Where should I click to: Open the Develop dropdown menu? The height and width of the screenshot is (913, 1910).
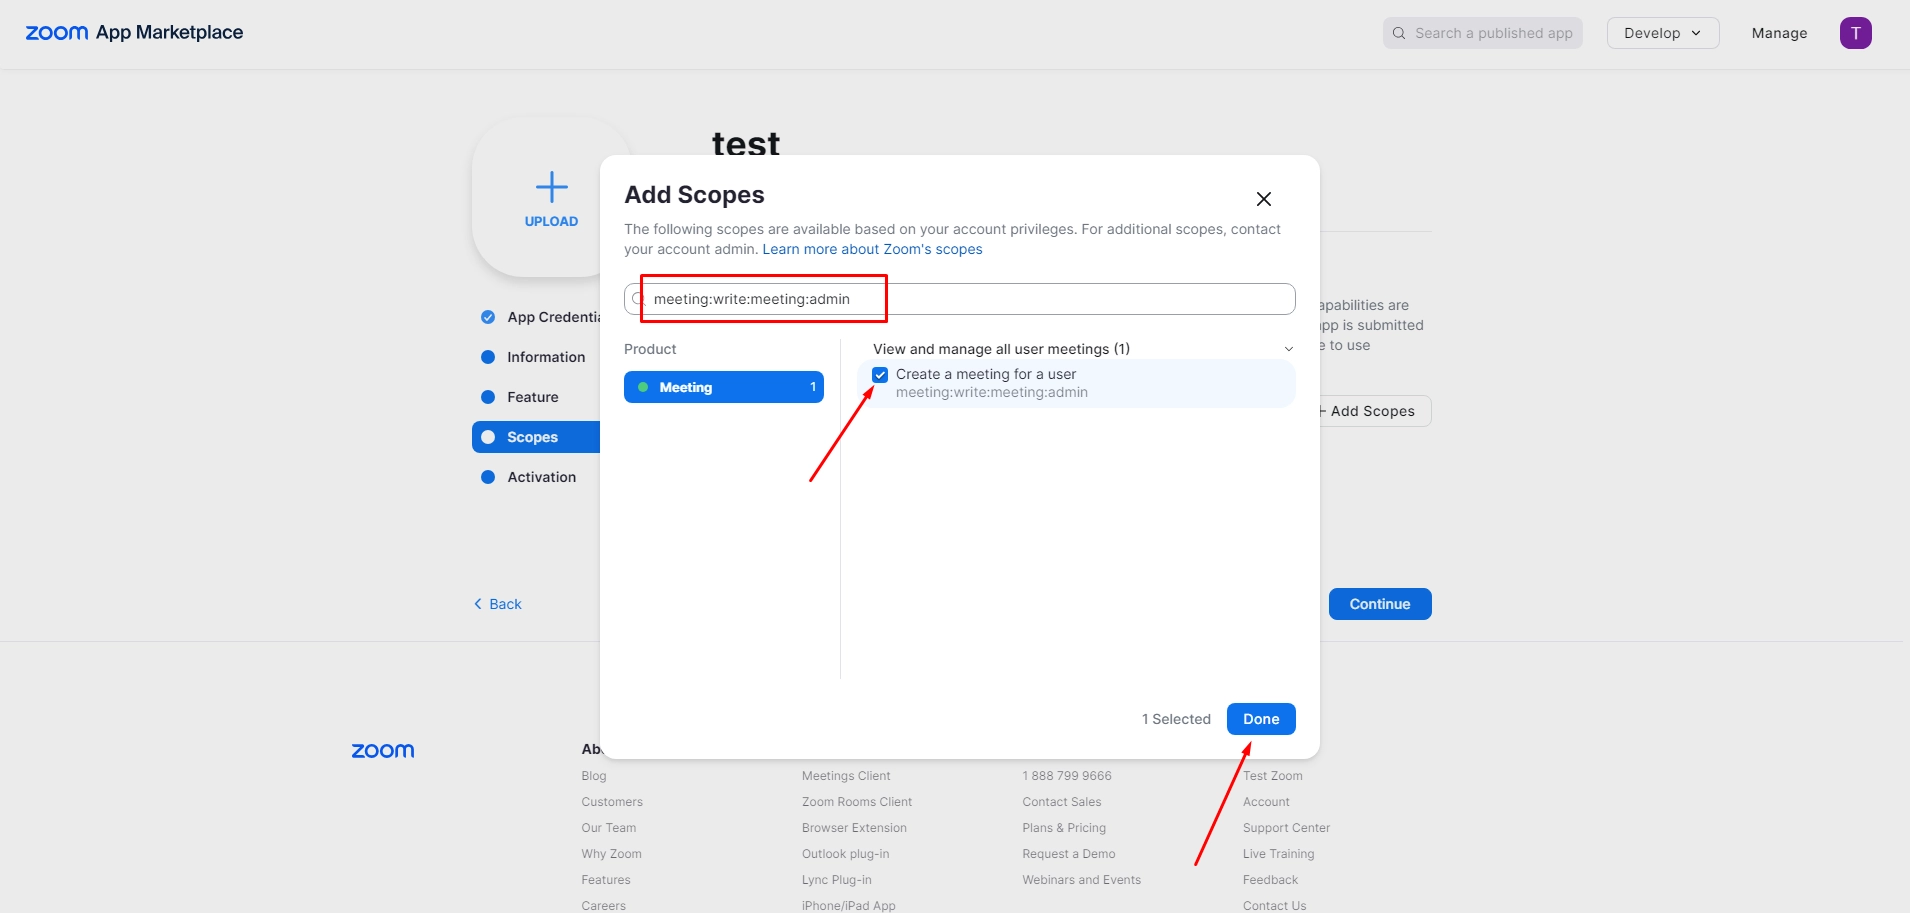(x=1662, y=33)
